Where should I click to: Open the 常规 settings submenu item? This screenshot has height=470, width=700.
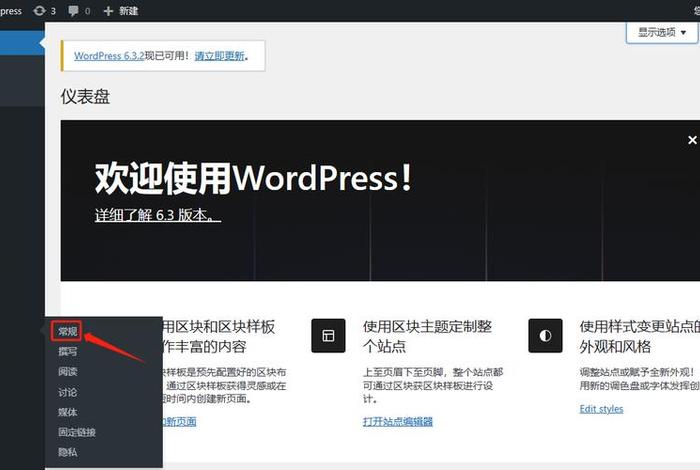(x=67, y=331)
